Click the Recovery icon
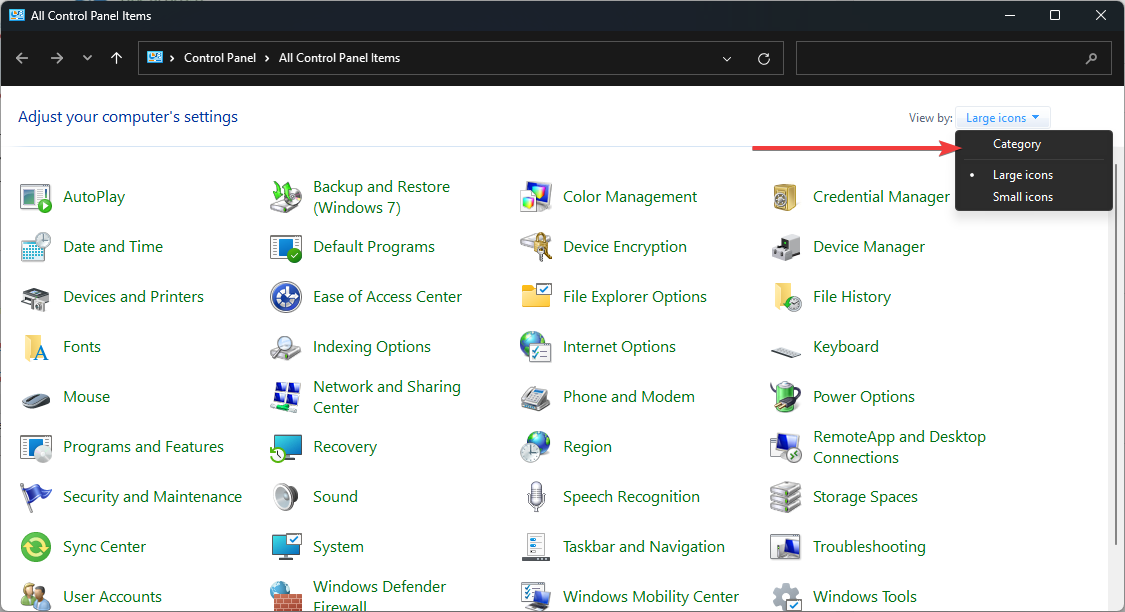The width and height of the screenshot is (1125, 612). pyautogui.click(x=286, y=448)
